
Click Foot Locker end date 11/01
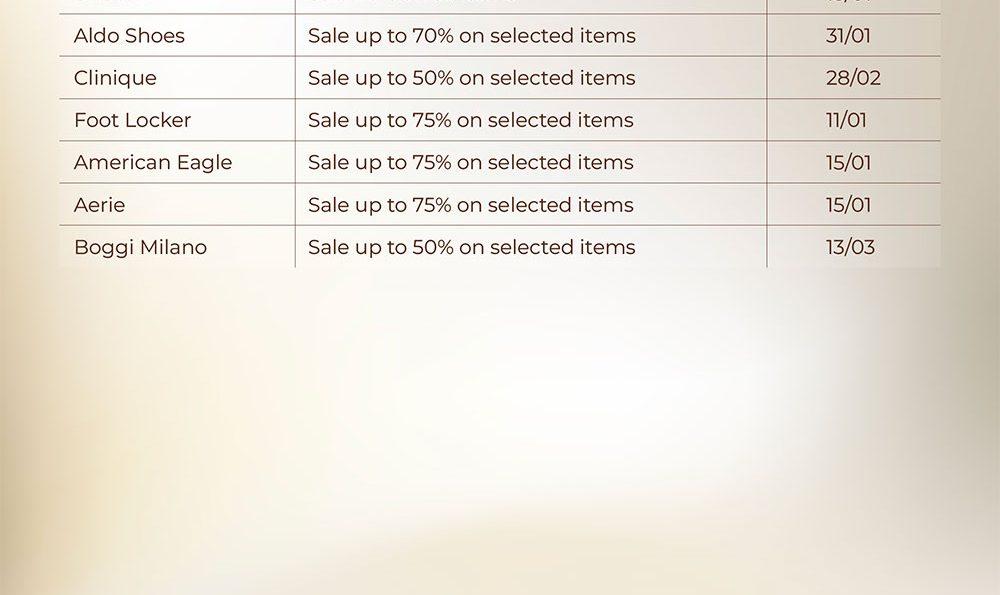[x=846, y=120]
